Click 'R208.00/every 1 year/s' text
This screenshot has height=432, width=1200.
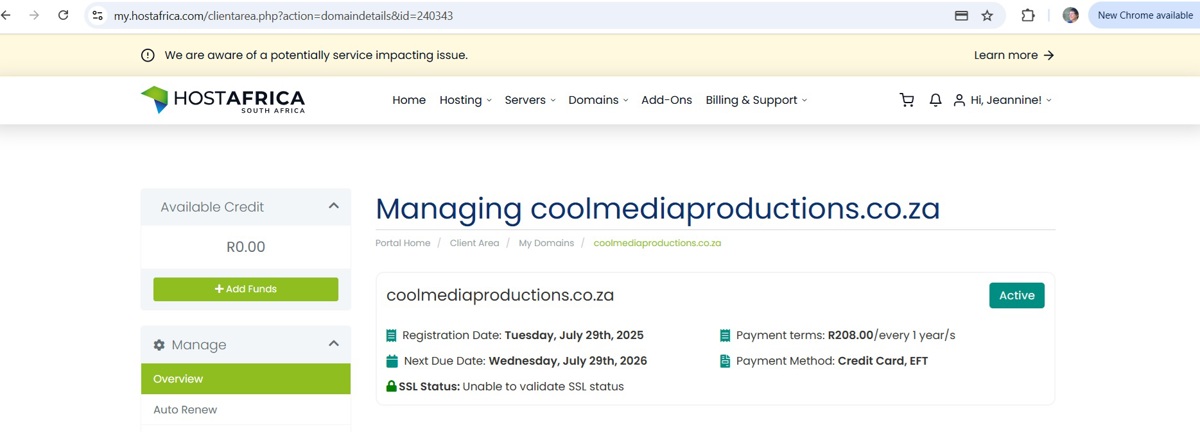(x=891, y=336)
